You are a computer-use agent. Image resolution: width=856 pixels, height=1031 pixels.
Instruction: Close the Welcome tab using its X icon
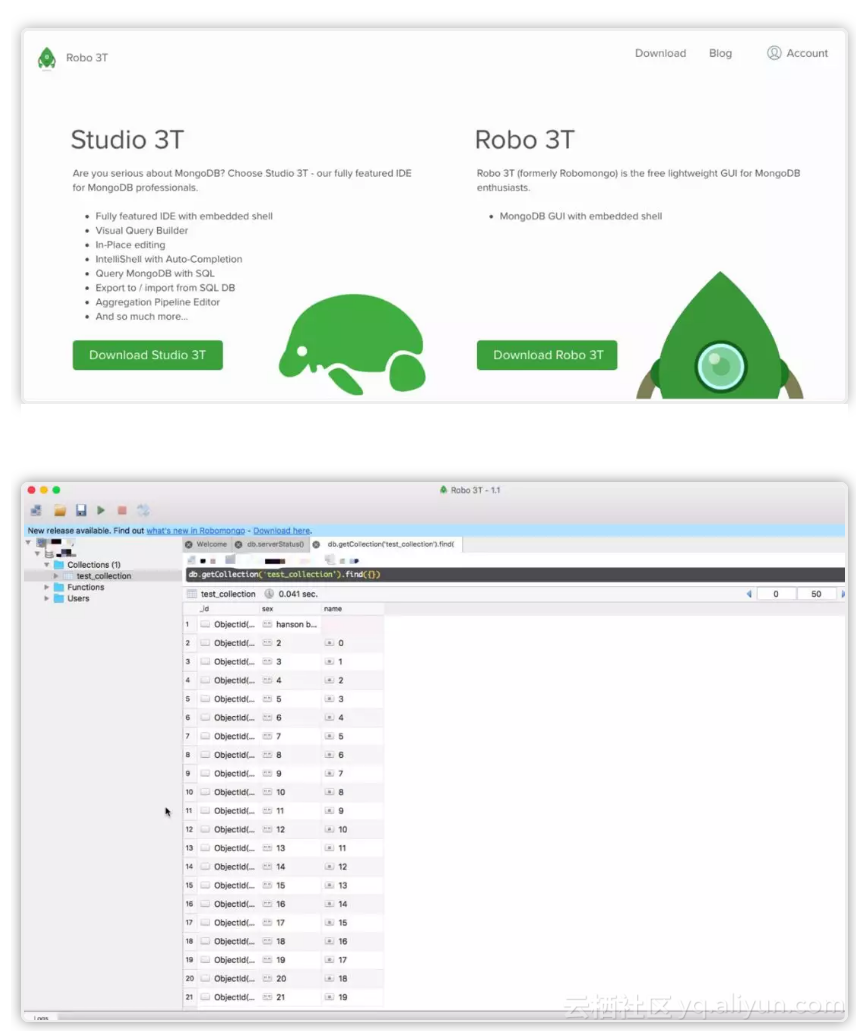pyautogui.click(x=189, y=544)
